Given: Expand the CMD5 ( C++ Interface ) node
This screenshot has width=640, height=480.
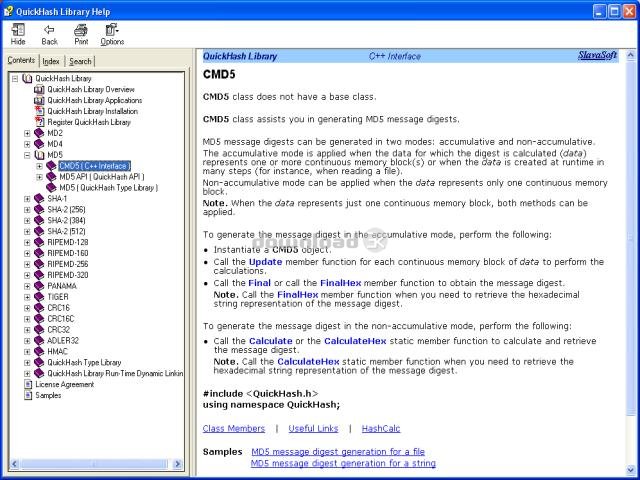Looking at the screenshot, I should click(39, 166).
